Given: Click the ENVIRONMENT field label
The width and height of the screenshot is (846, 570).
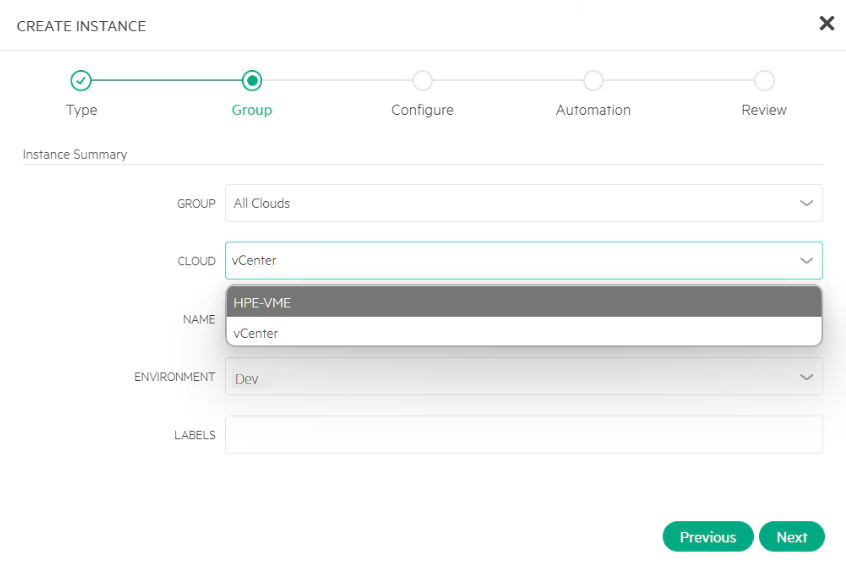Looking at the screenshot, I should point(174,377).
